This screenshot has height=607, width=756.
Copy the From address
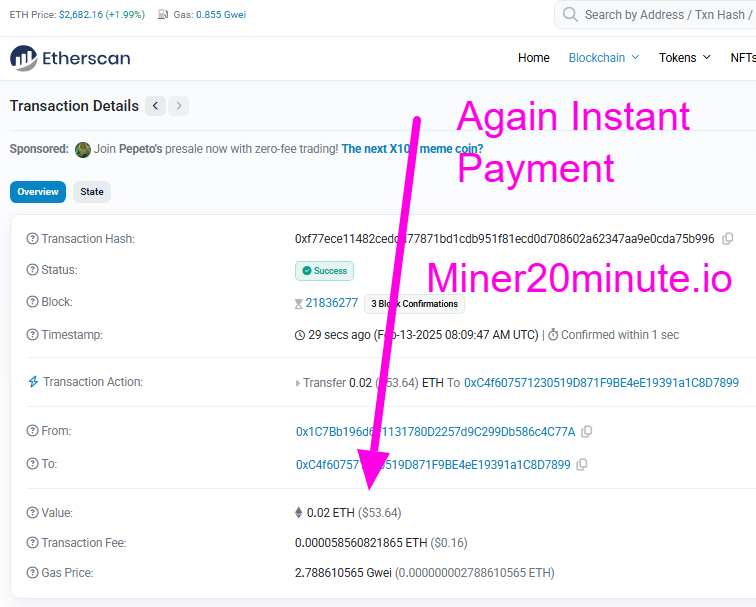click(x=586, y=432)
